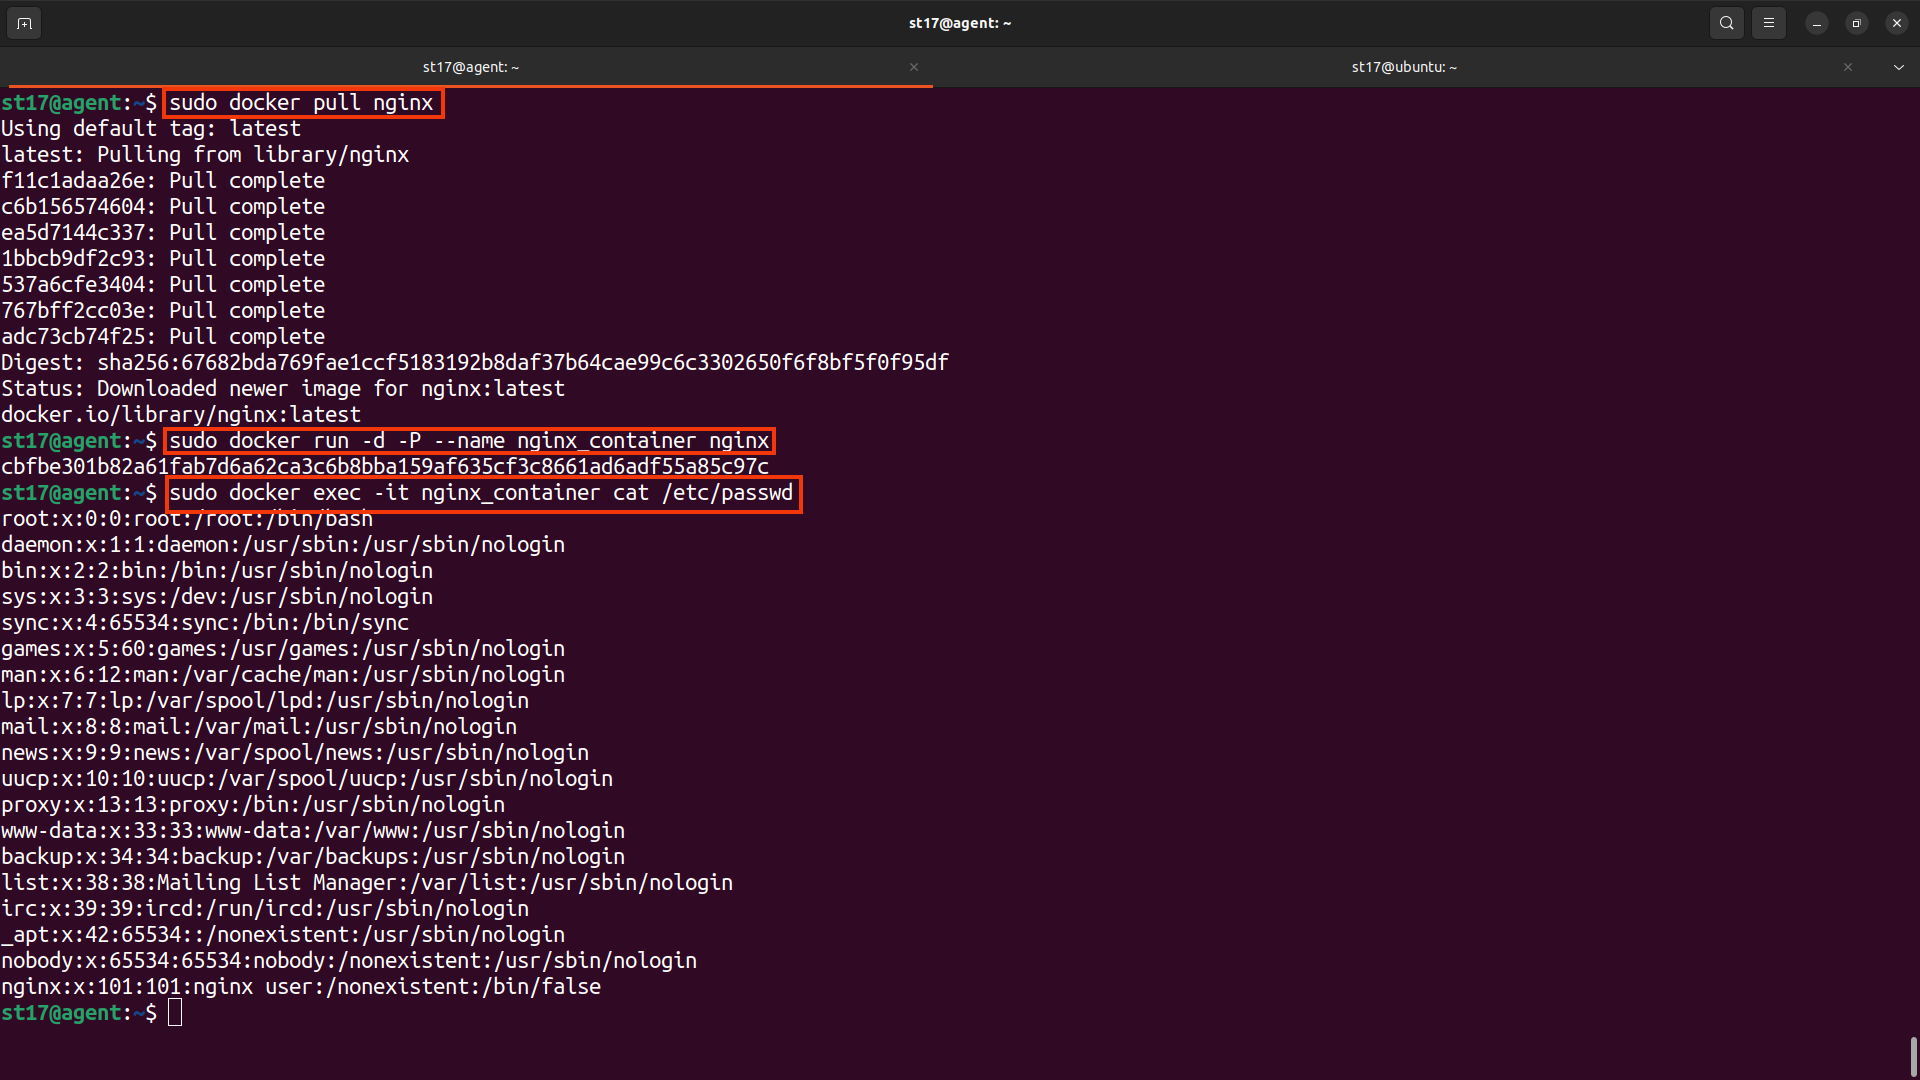This screenshot has width=1920, height=1080.
Task: Click the 'Using default tag: latest' line
Action: 151,129
